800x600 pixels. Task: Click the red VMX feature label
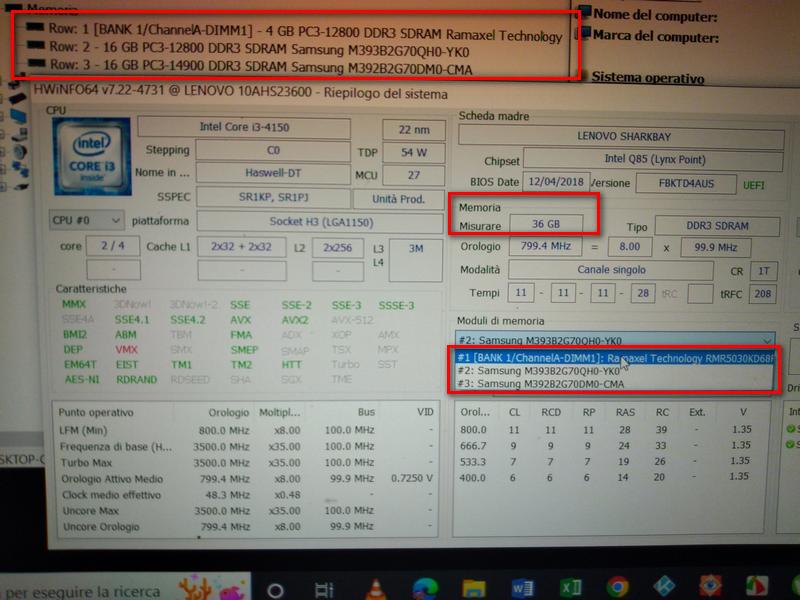pyautogui.click(x=126, y=349)
